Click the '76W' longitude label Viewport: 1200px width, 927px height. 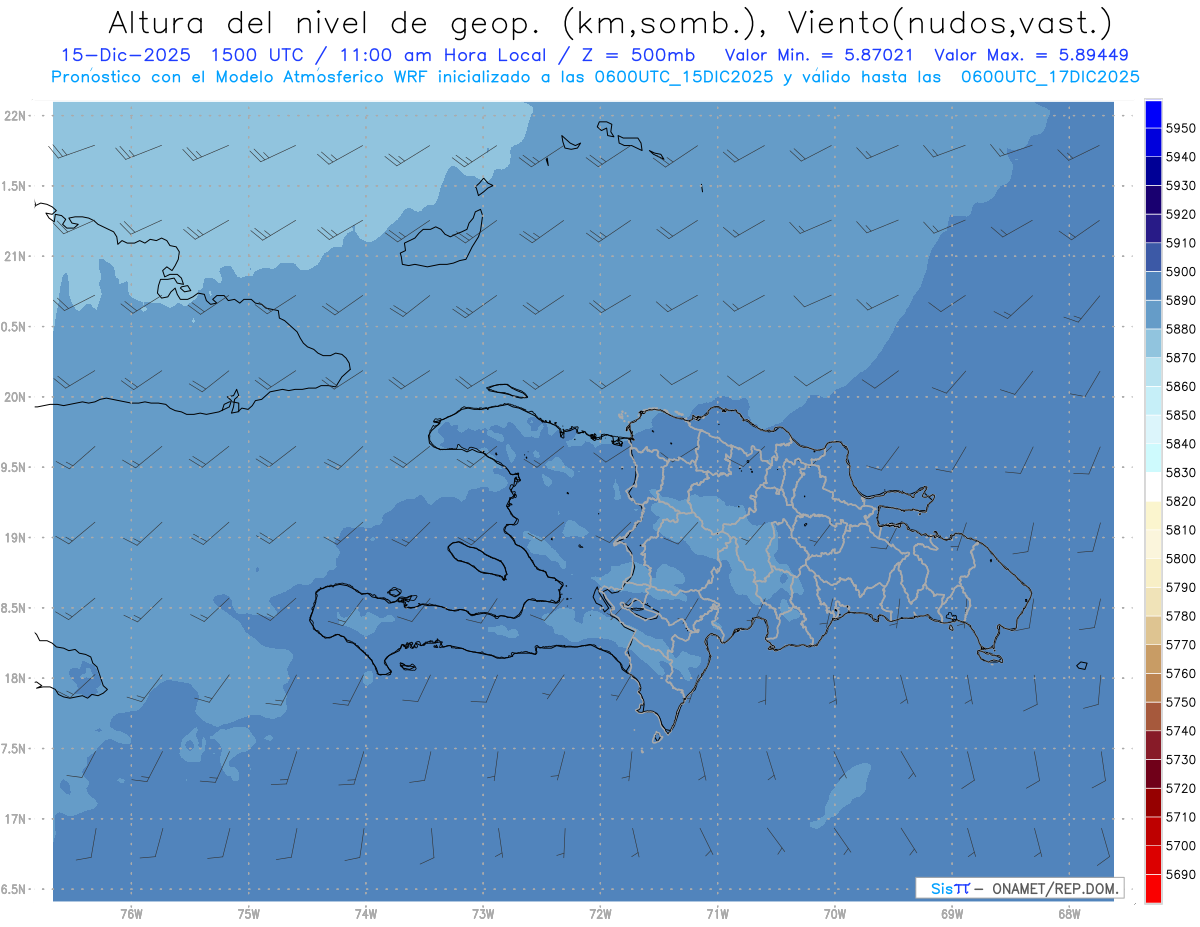[131, 914]
